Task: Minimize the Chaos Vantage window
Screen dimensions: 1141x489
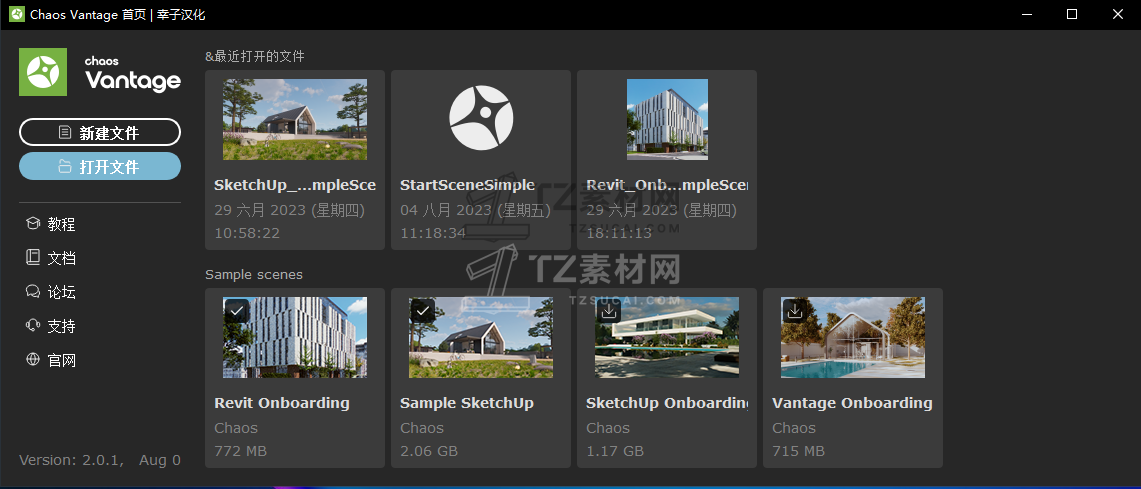Action: (x=1027, y=15)
